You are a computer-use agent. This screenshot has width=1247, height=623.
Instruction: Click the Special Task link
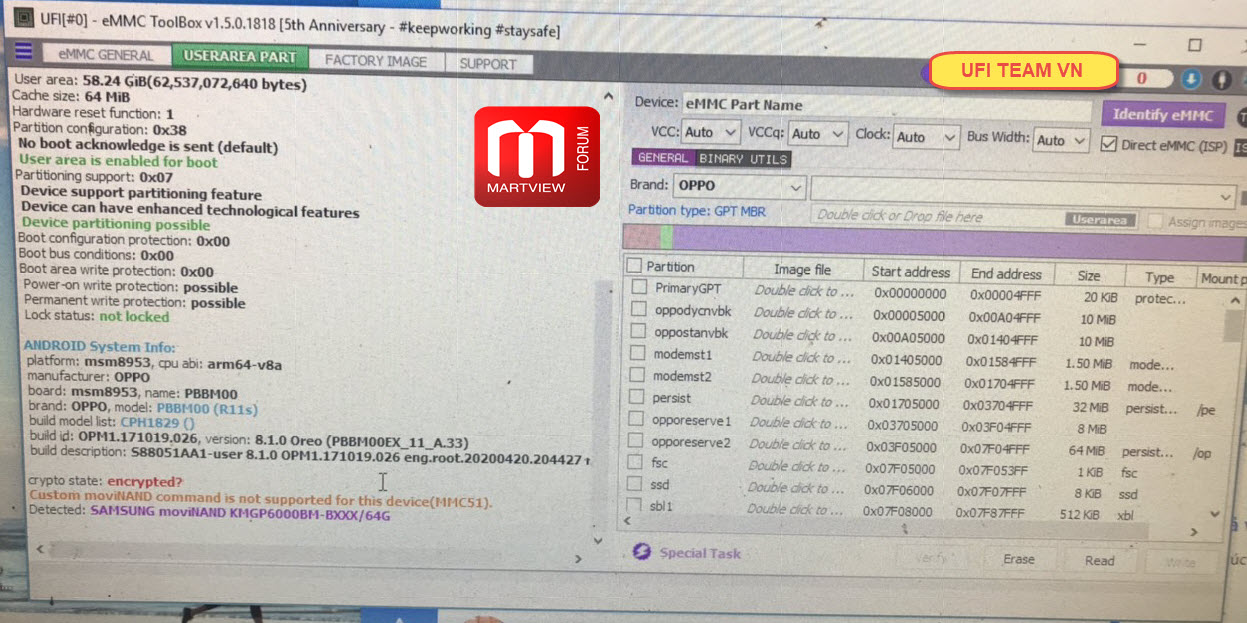700,553
